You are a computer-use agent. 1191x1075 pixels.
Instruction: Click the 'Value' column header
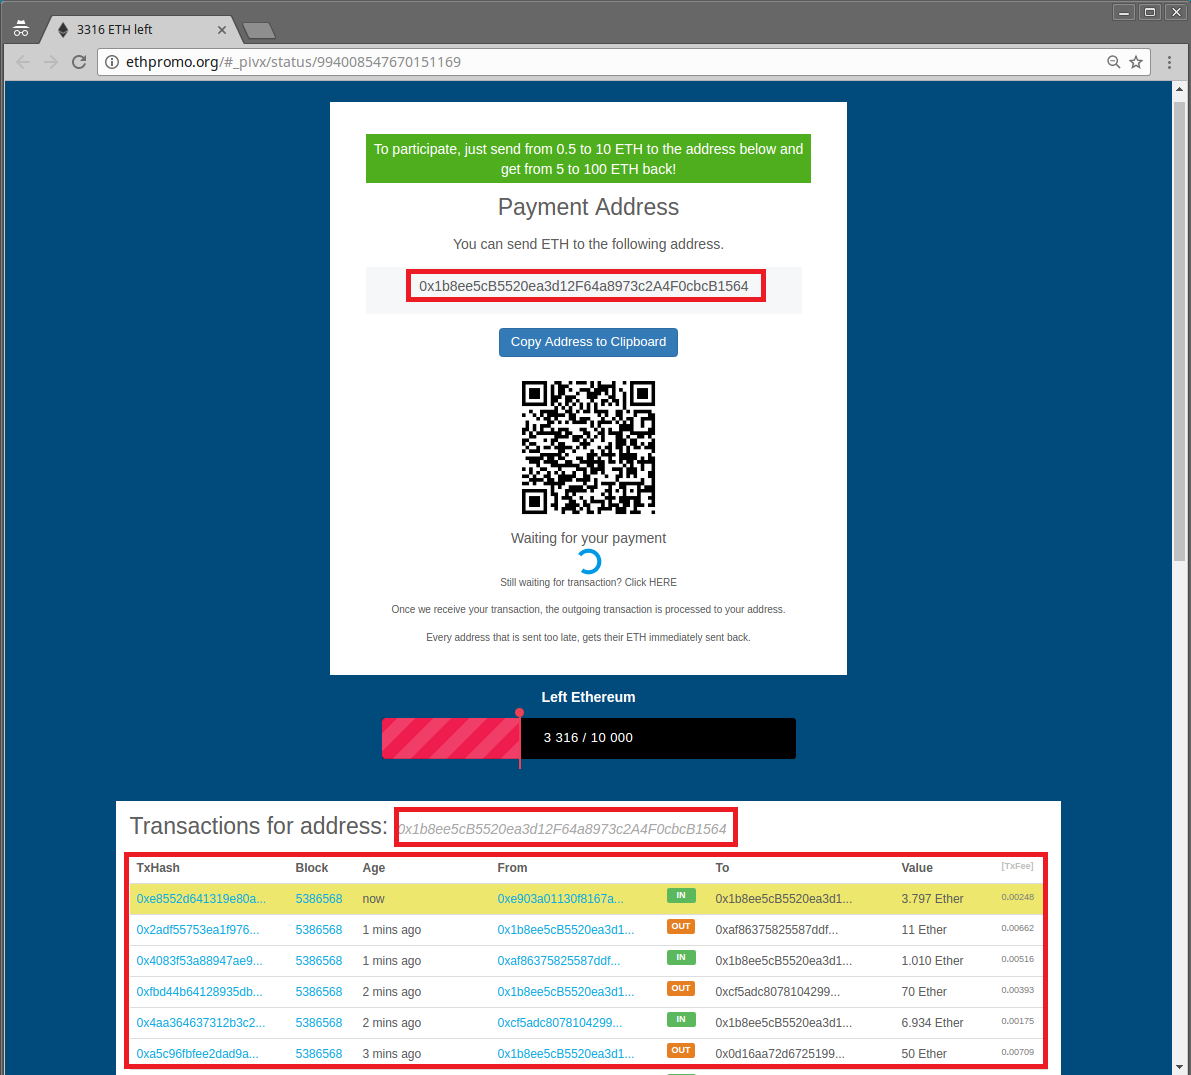[x=917, y=868]
